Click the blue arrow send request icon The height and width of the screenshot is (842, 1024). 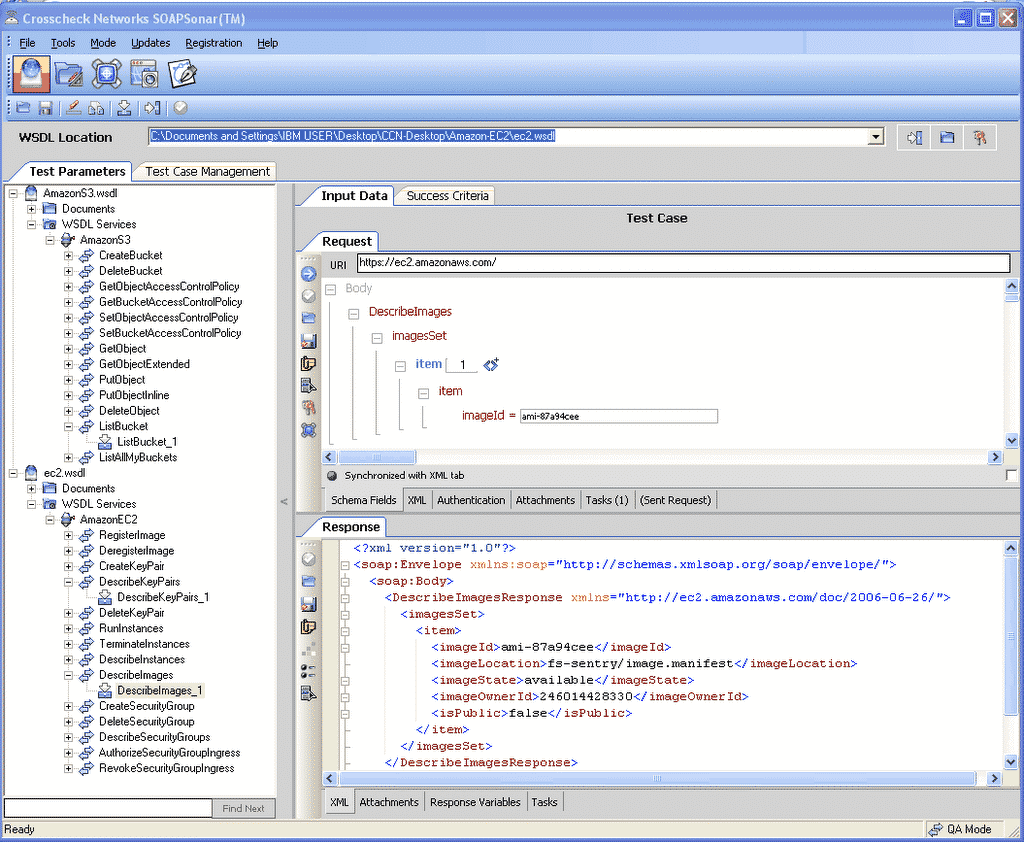[x=309, y=273]
